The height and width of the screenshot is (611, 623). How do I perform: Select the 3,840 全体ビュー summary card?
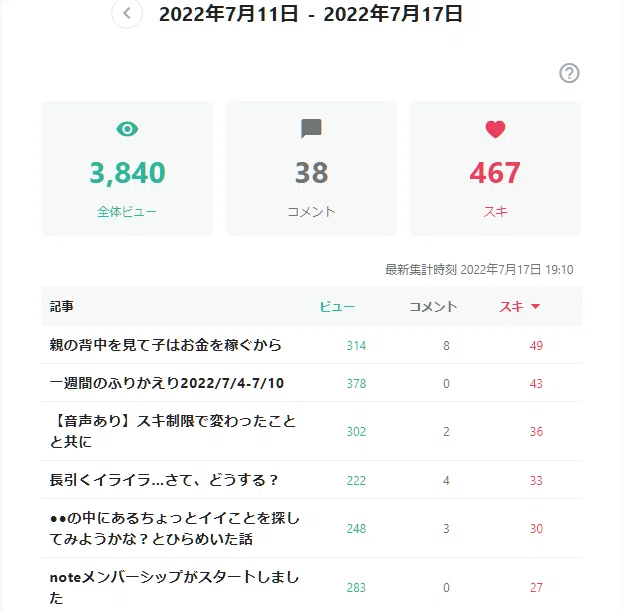click(x=128, y=168)
